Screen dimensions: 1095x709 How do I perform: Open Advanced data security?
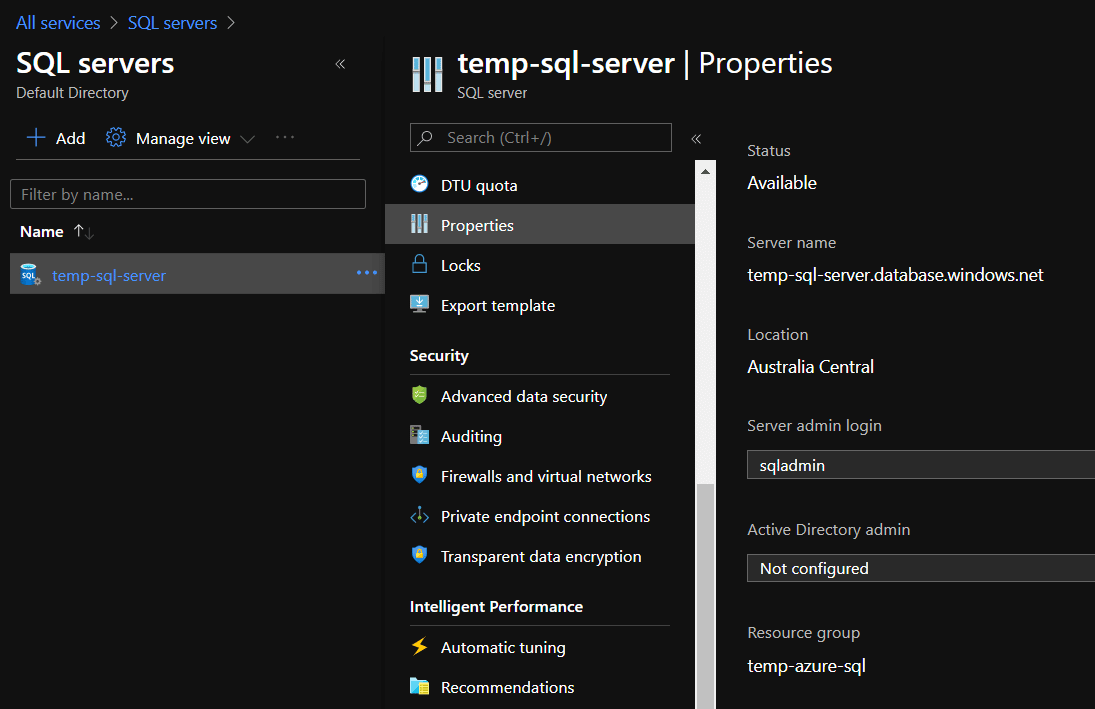click(x=540, y=395)
